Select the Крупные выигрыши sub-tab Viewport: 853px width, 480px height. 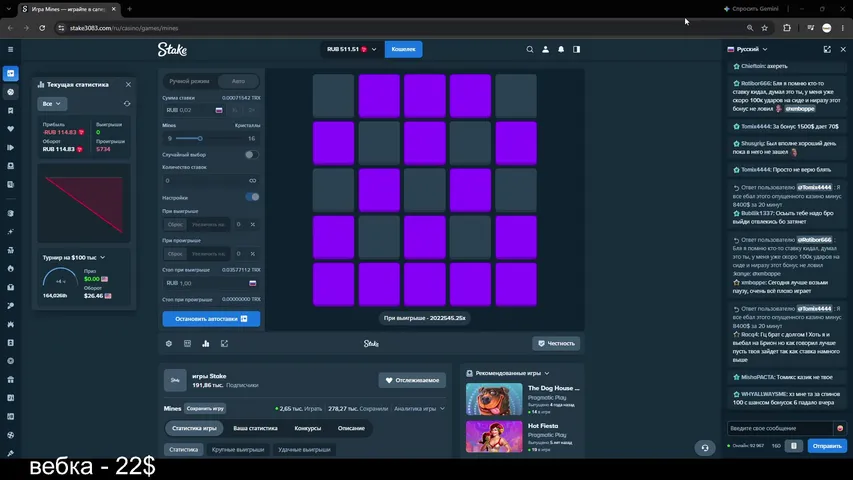238,450
